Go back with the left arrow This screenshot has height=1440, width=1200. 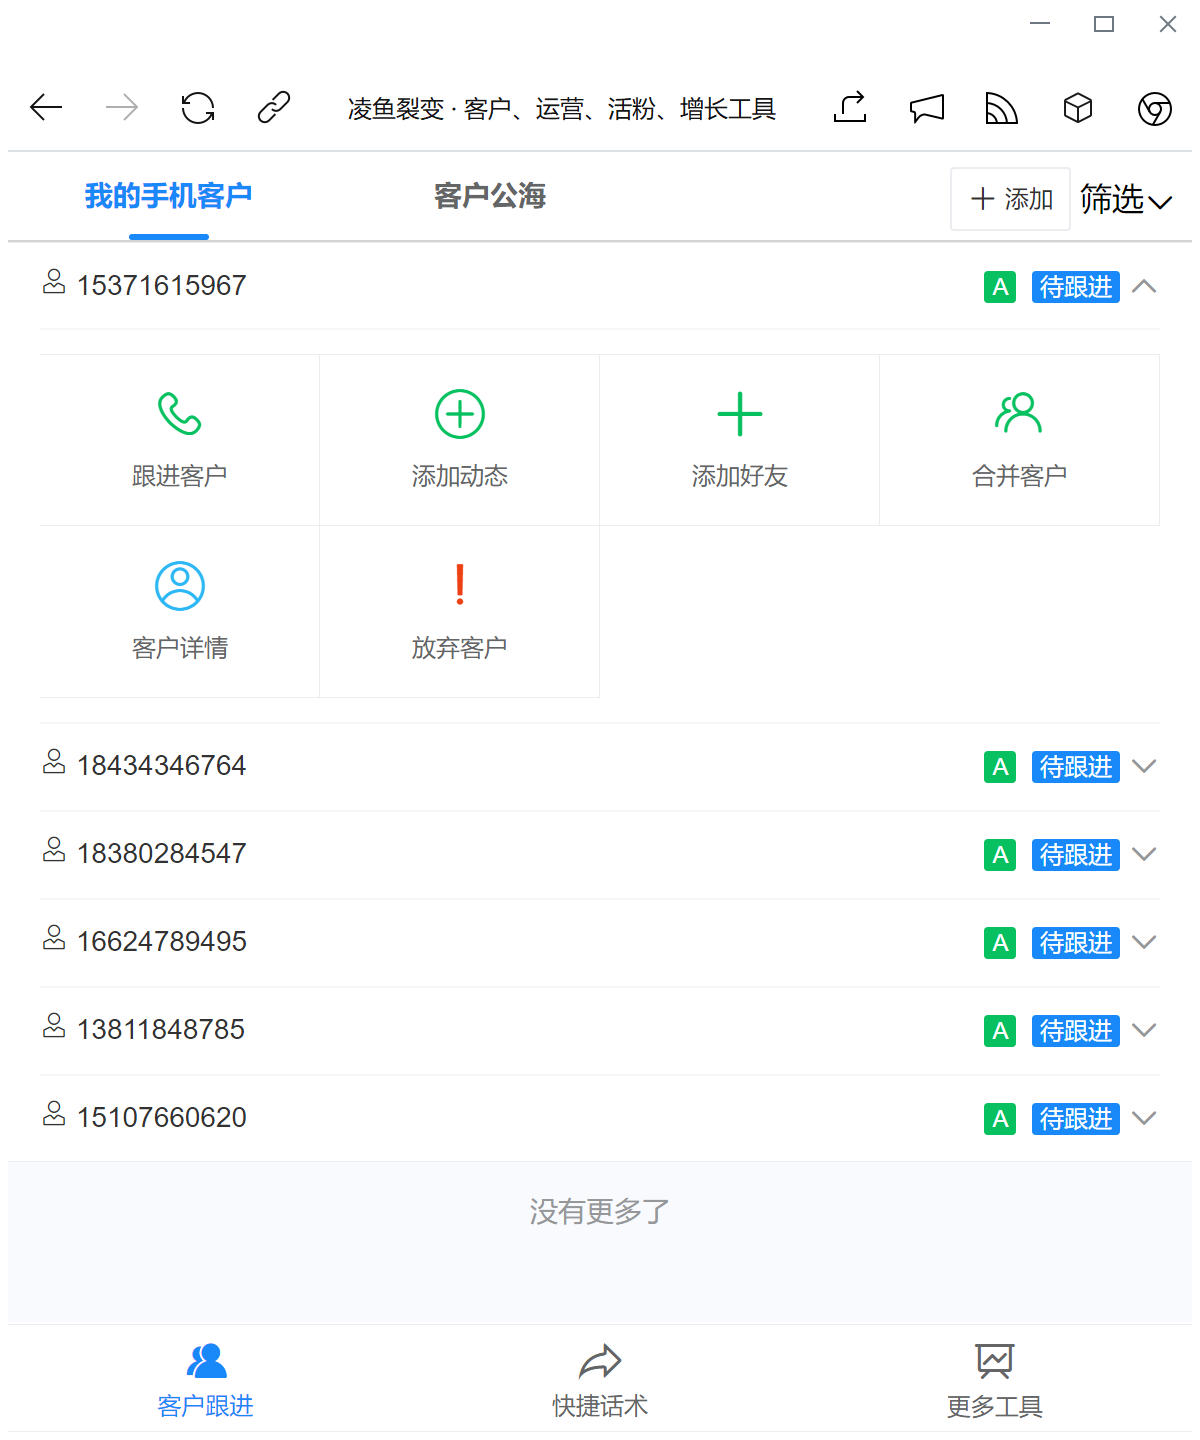pyautogui.click(x=46, y=108)
